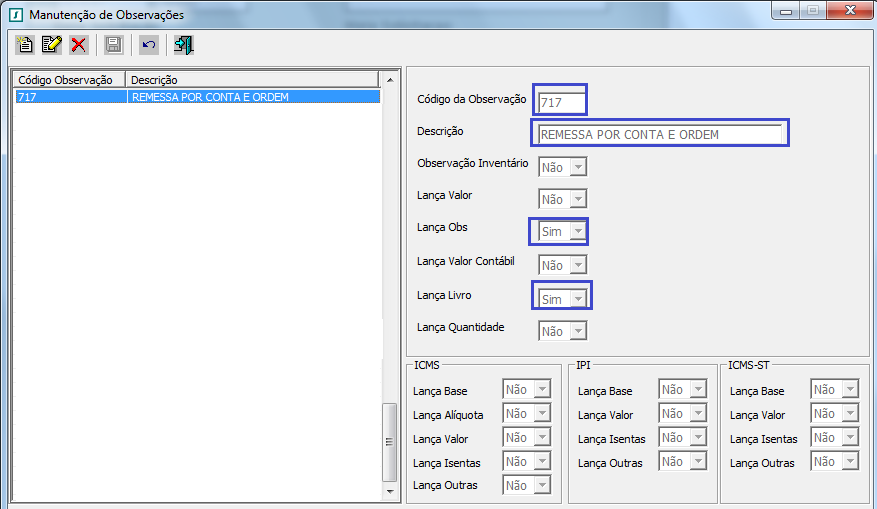Click the application icon in title bar
This screenshot has width=877, height=509.
(x=16, y=15)
